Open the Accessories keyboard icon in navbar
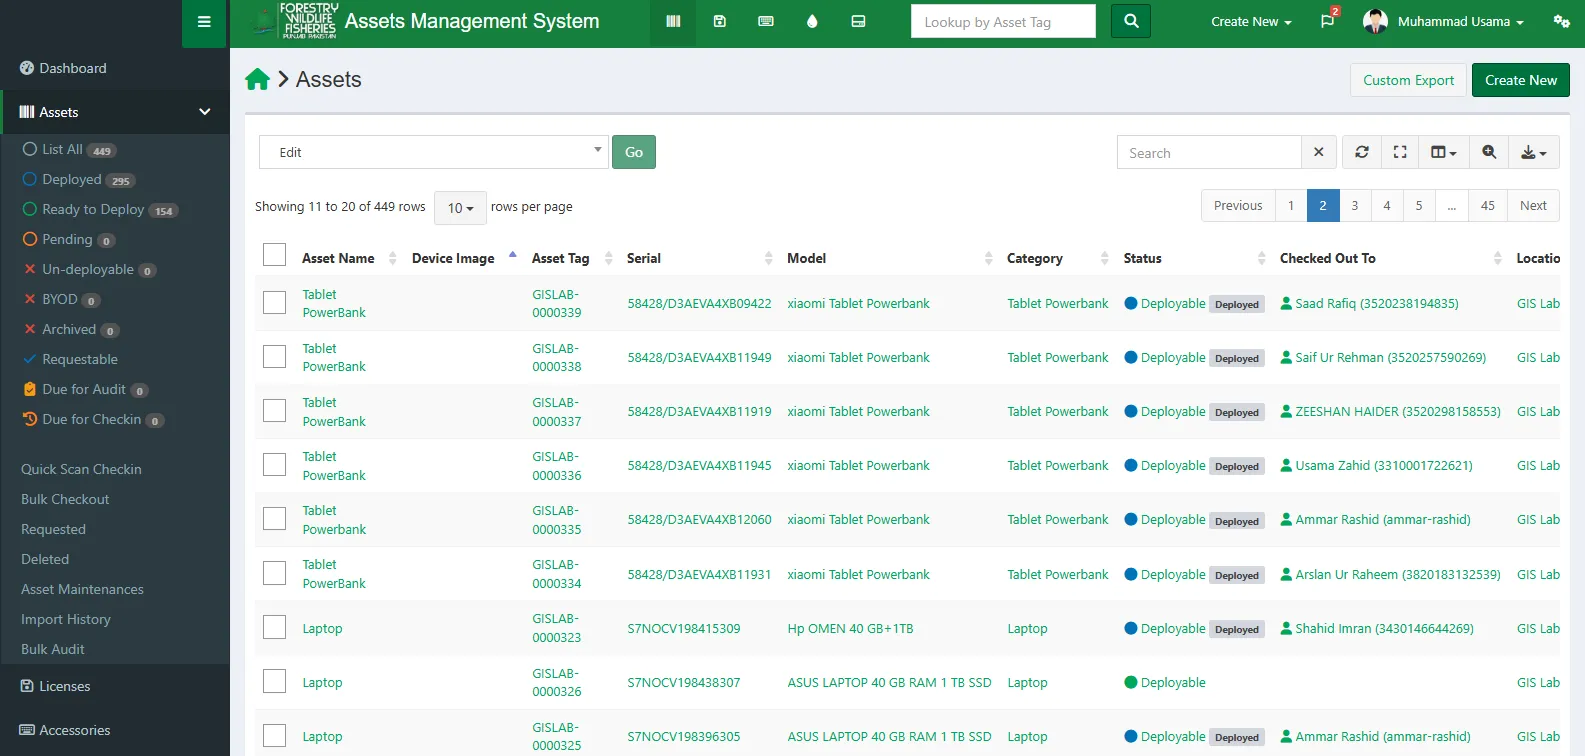1585x756 pixels. tap(766, 22)
